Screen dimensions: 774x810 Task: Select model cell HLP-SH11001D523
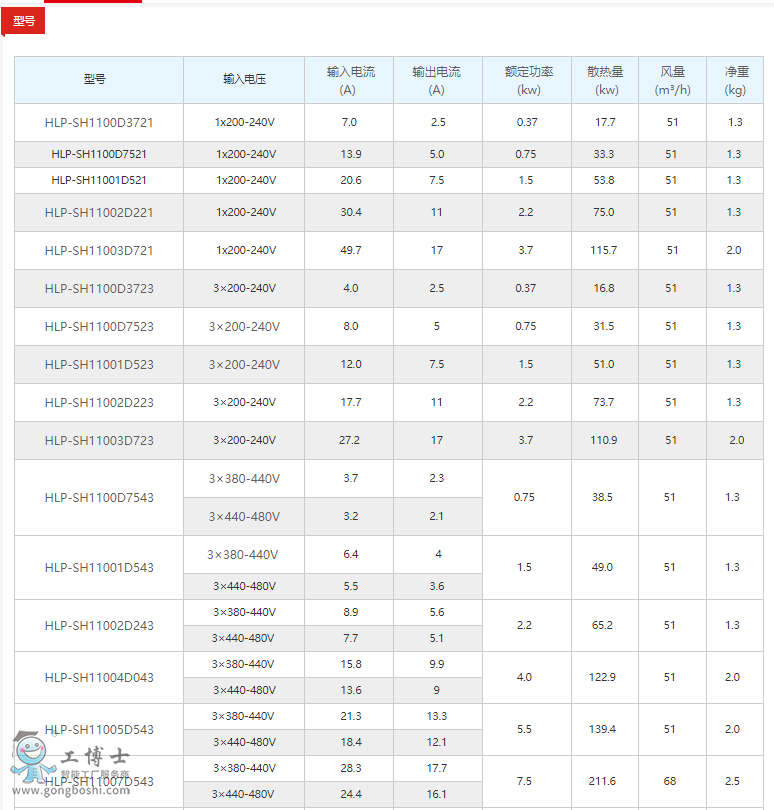pos(99,364)
